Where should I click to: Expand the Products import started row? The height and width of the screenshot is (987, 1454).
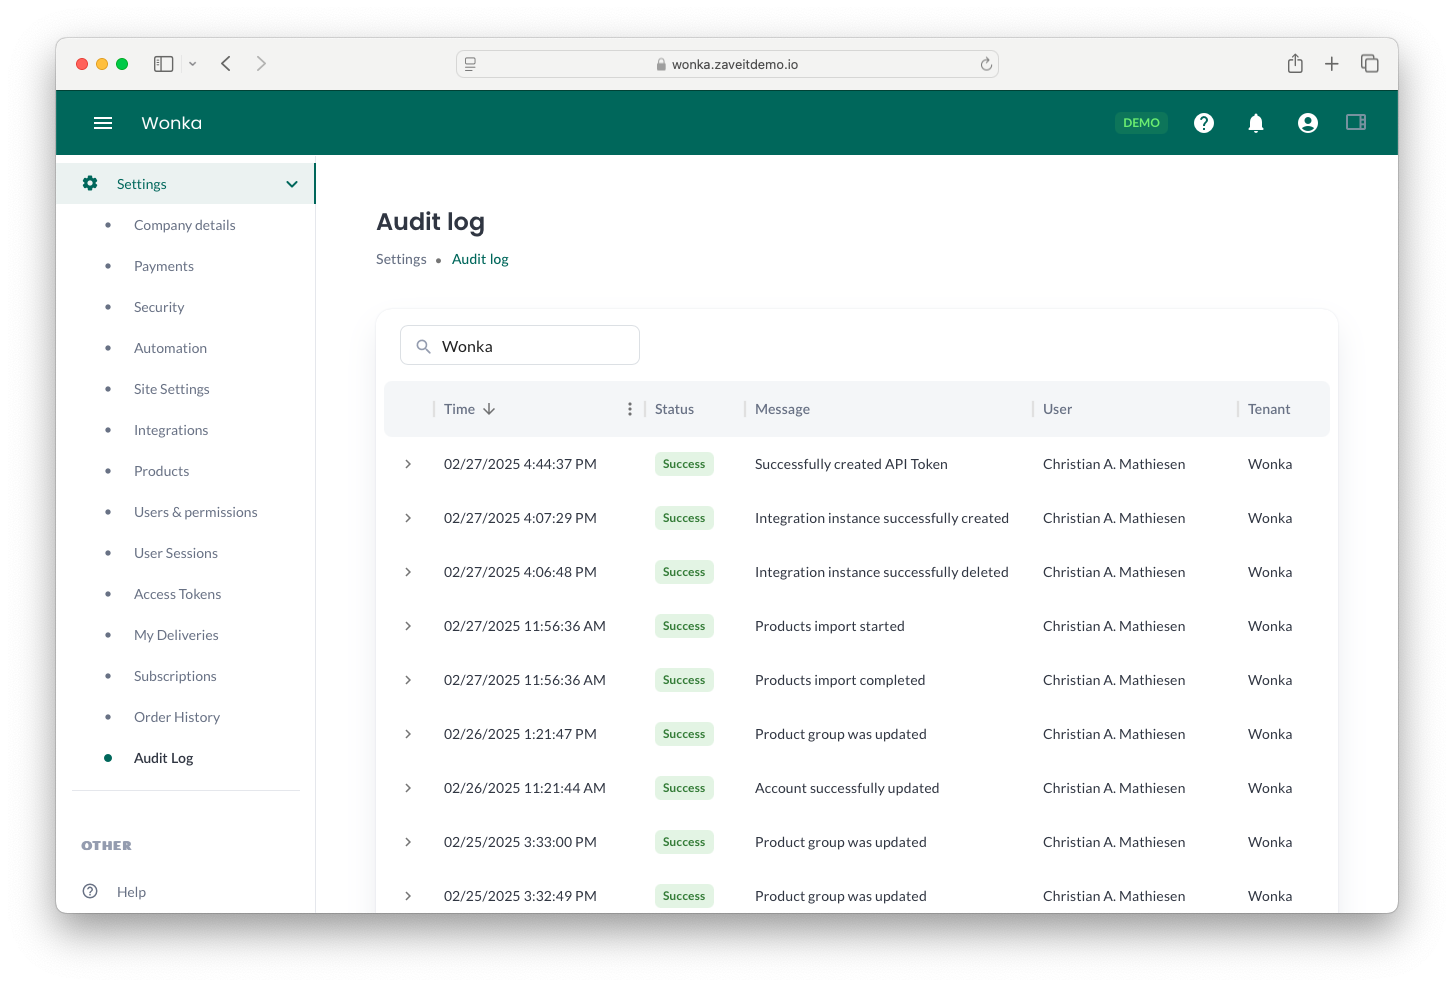pos(408,626)
